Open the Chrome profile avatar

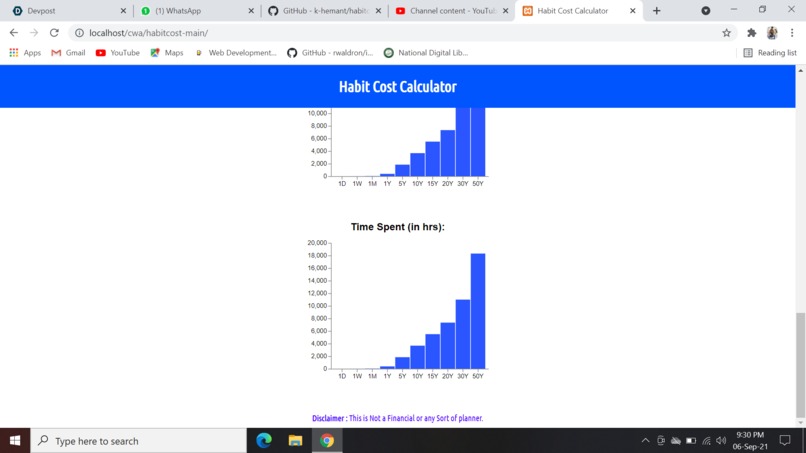click(772, 33)
